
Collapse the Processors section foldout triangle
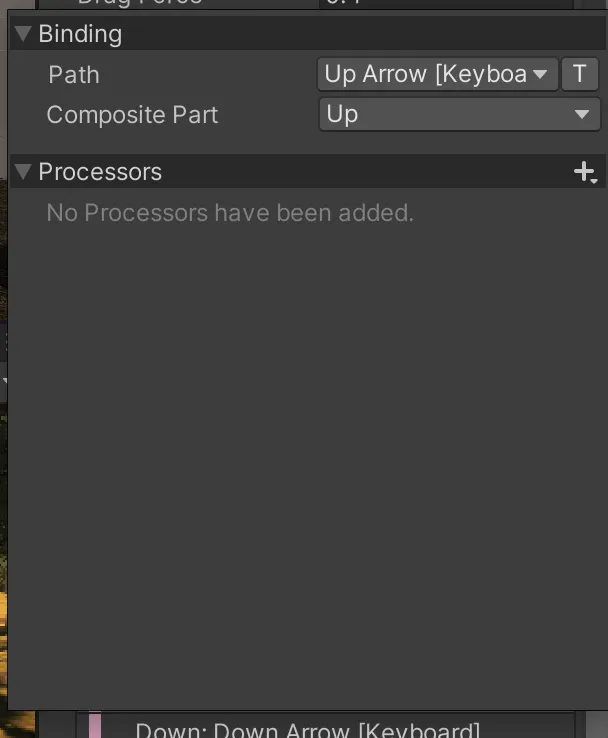24,172
